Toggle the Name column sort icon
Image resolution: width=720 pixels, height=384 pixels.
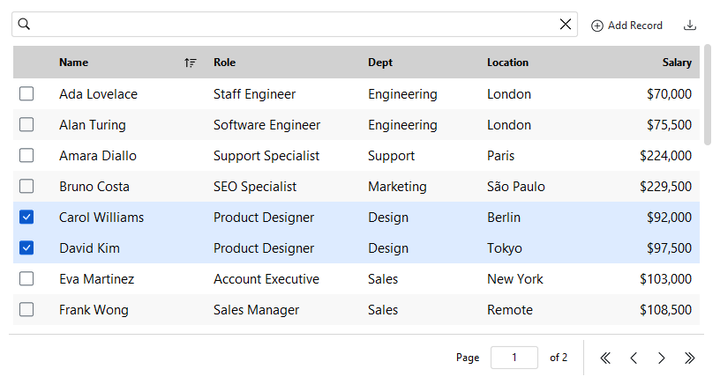[190, 62]
